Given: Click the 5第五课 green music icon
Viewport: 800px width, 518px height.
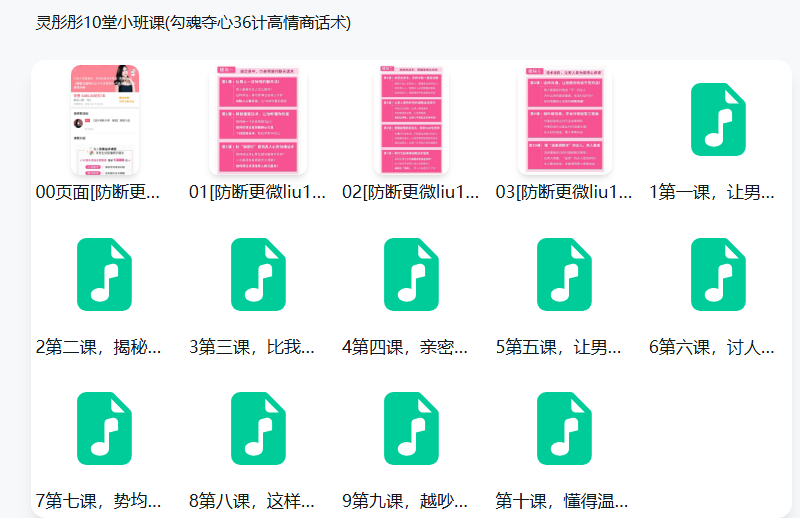Looking at the screenshot, I should [x=564, y=275].
